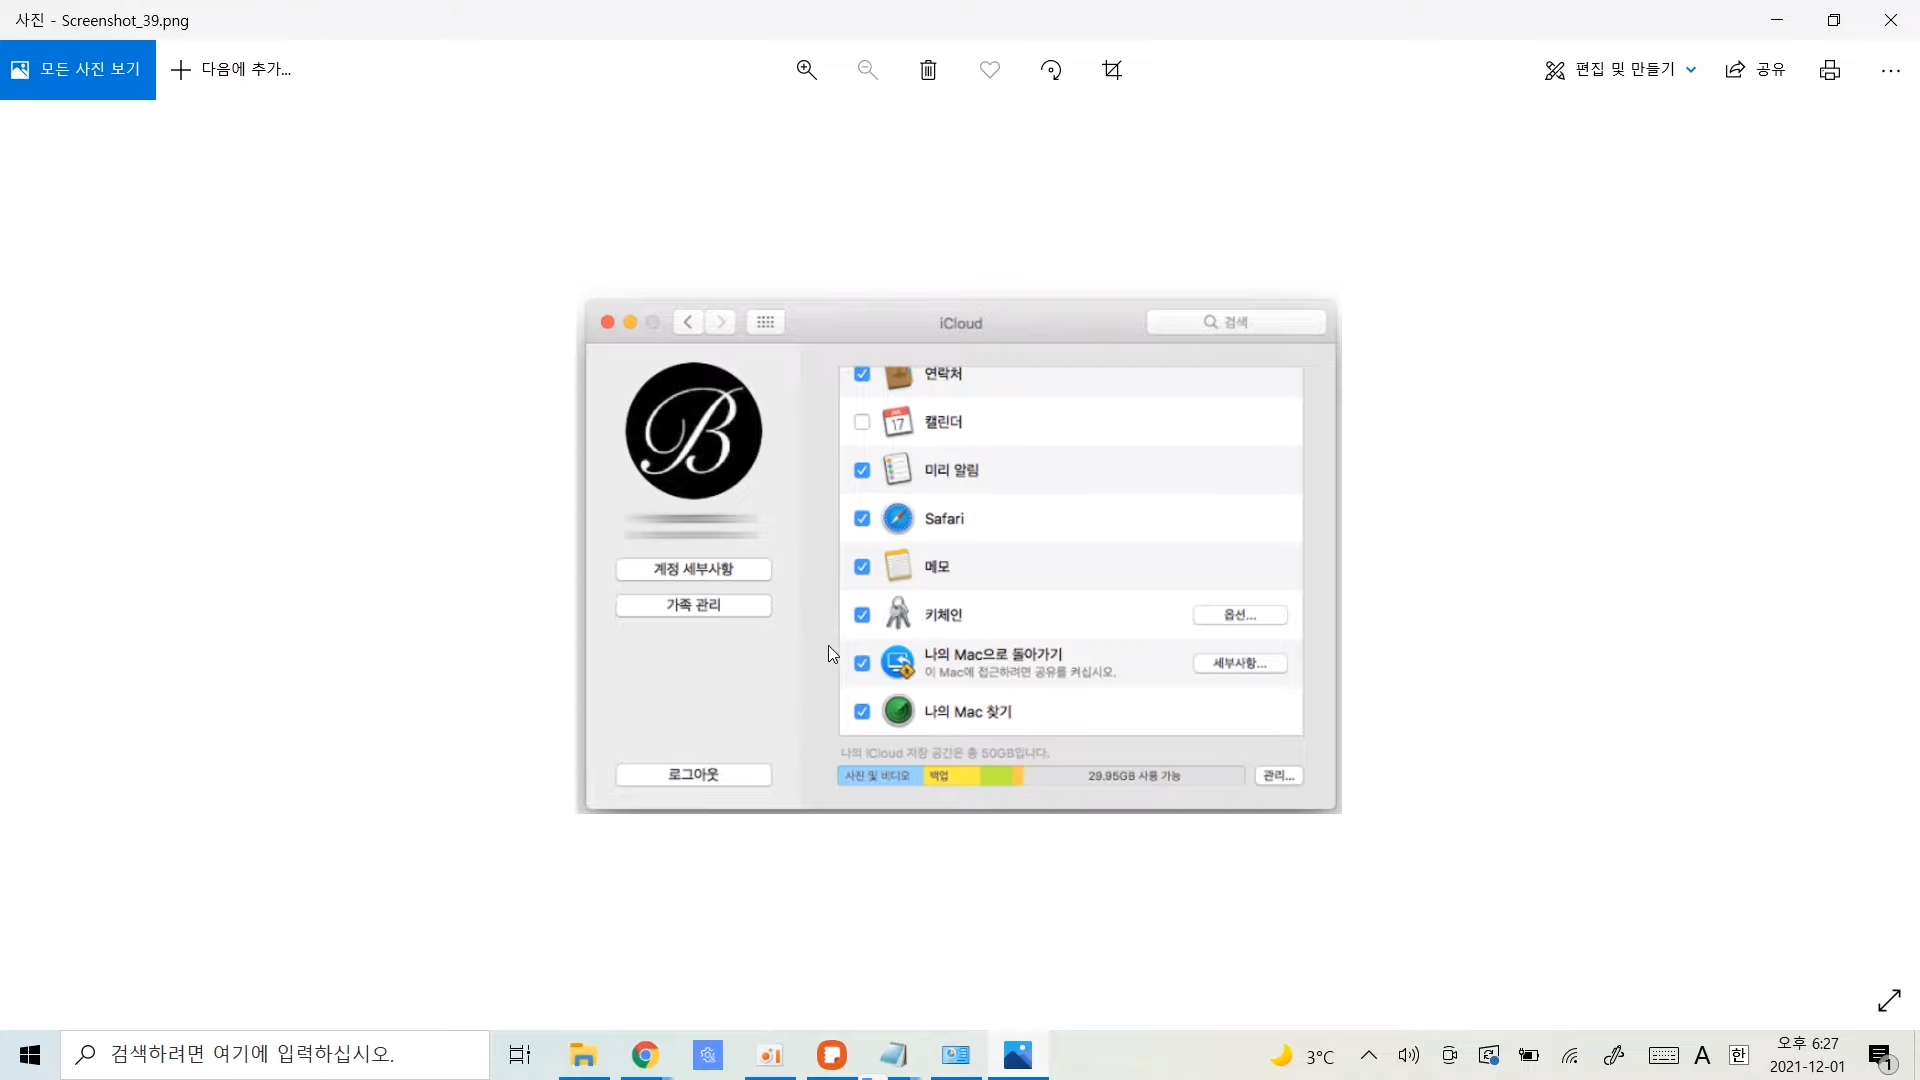Open the orange square app on taskbar
The height and width of the screenshot is (1080, 1920).
click(x=832, y=1055)
